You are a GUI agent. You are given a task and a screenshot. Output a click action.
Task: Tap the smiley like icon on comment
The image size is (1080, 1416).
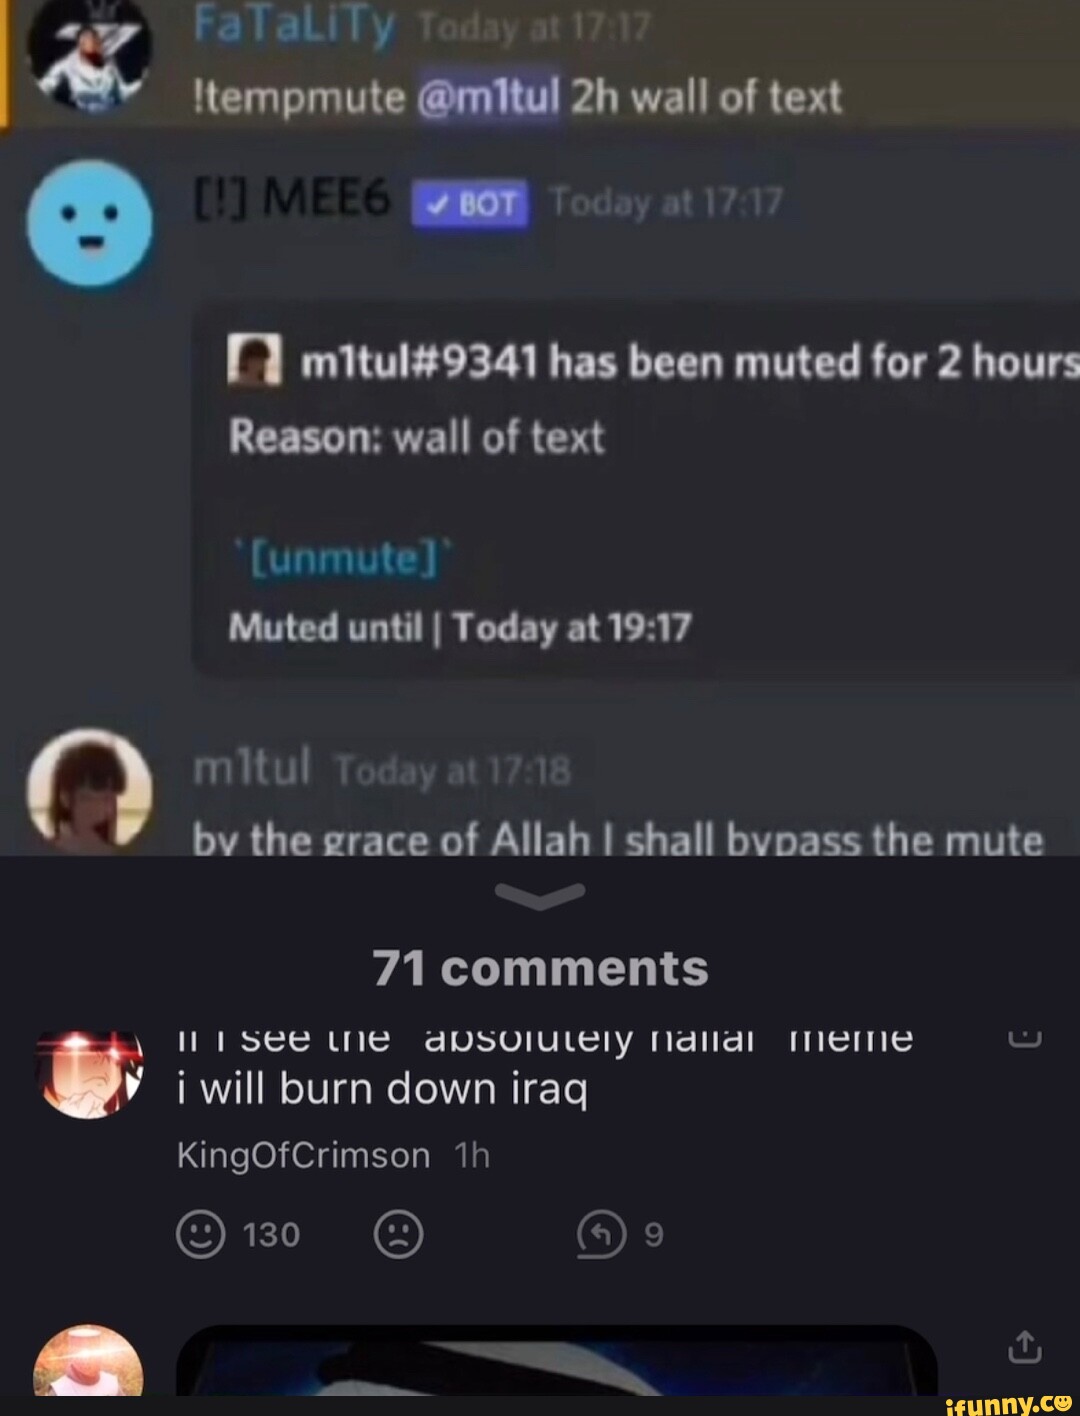(x=200, y=1235)
